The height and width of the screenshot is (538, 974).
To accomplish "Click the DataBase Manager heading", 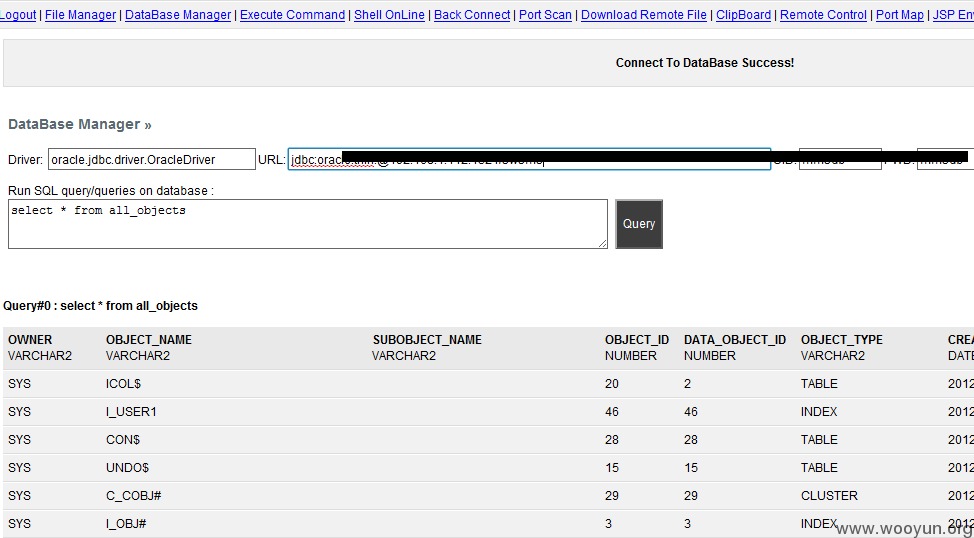I will coord(80,124).
